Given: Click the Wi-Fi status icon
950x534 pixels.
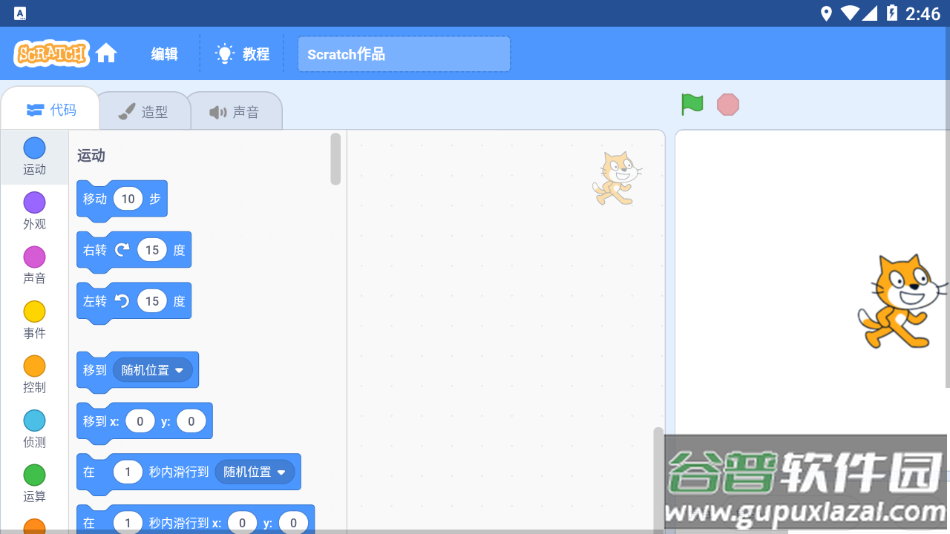Looking at the screenshot, I should click(x=849, y=13).
